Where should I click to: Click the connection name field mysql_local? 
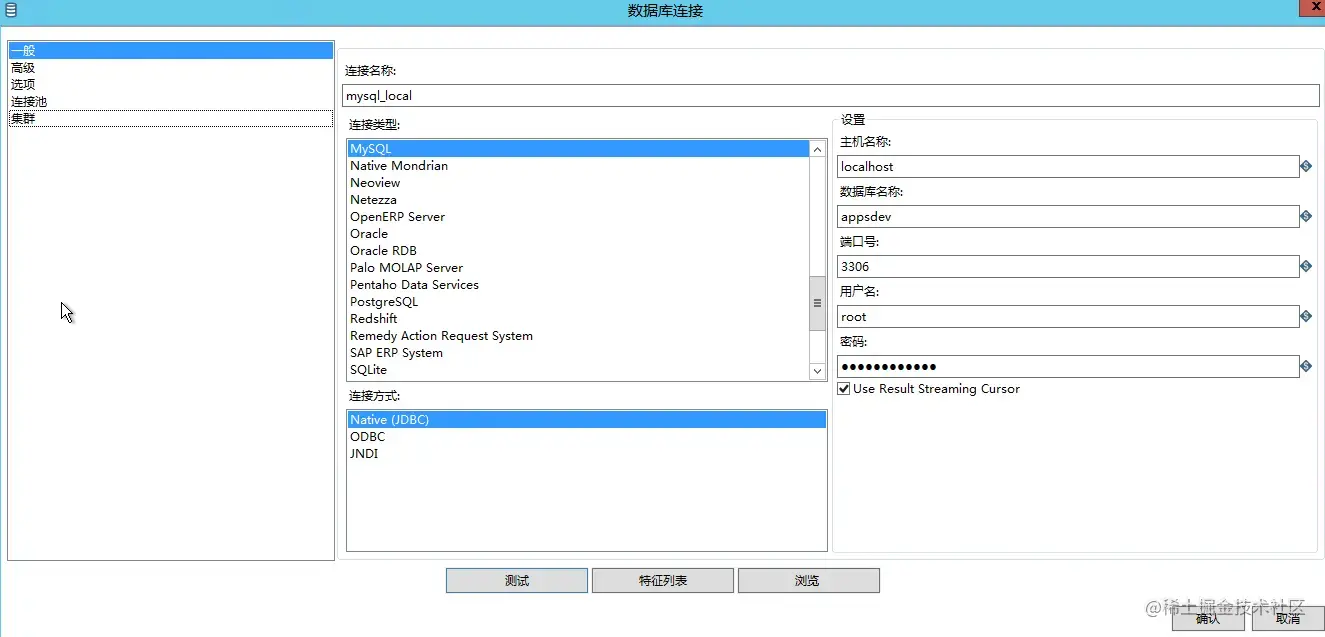coord(831,95)
